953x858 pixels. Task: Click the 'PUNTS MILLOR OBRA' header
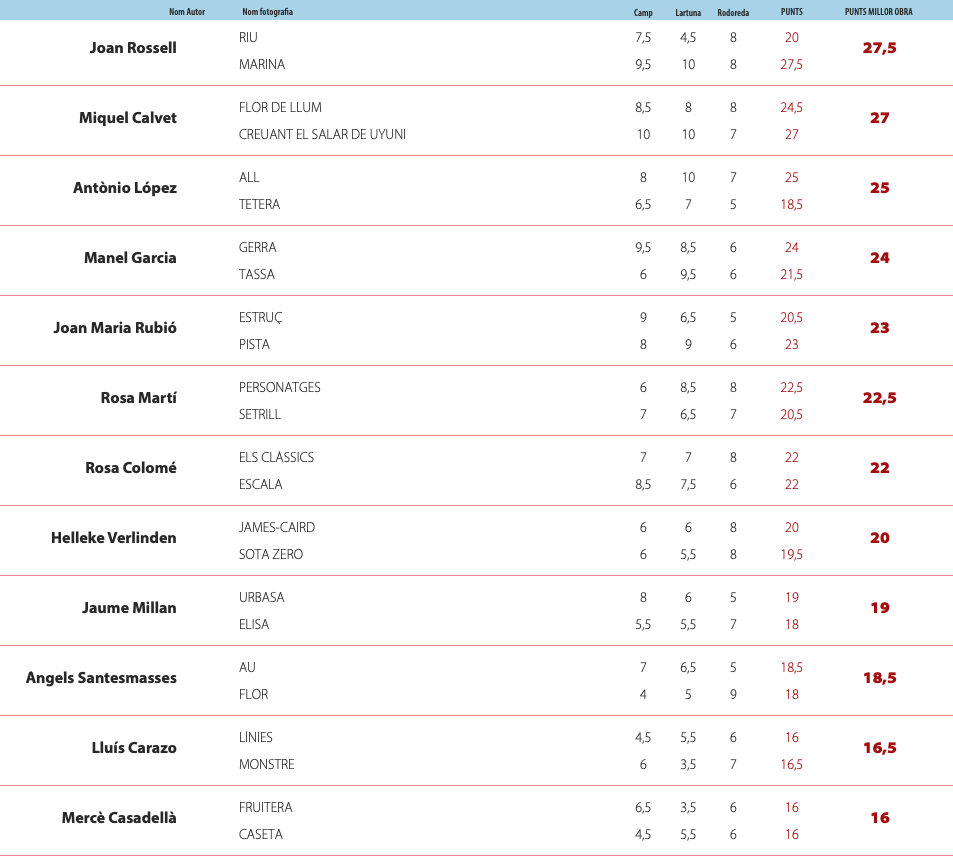pyautogui.click(x=879, y=12)
